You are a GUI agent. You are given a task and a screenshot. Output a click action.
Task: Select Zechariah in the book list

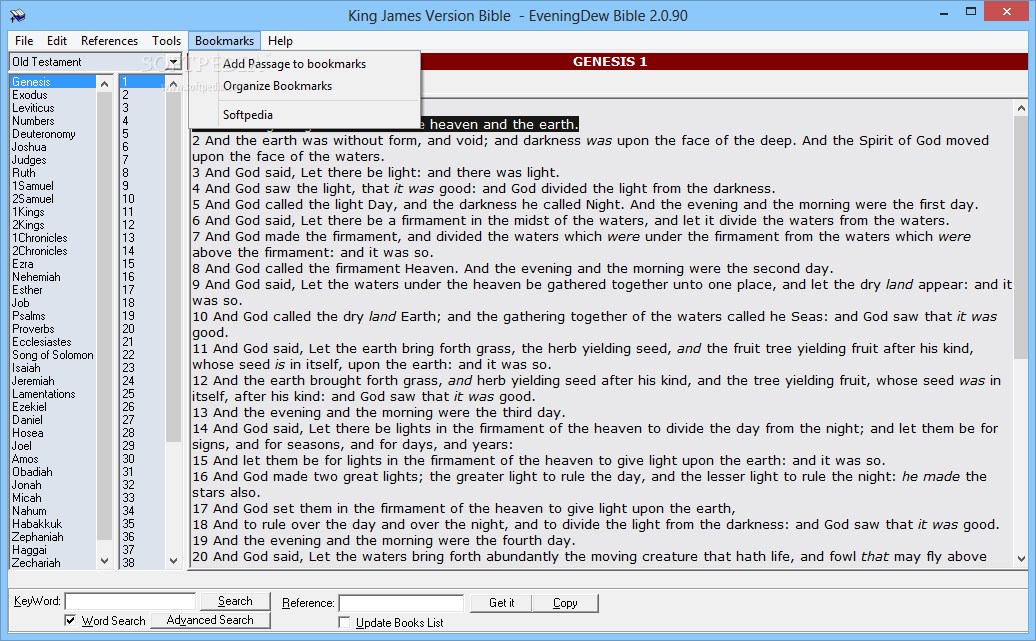tap(53, 563)
